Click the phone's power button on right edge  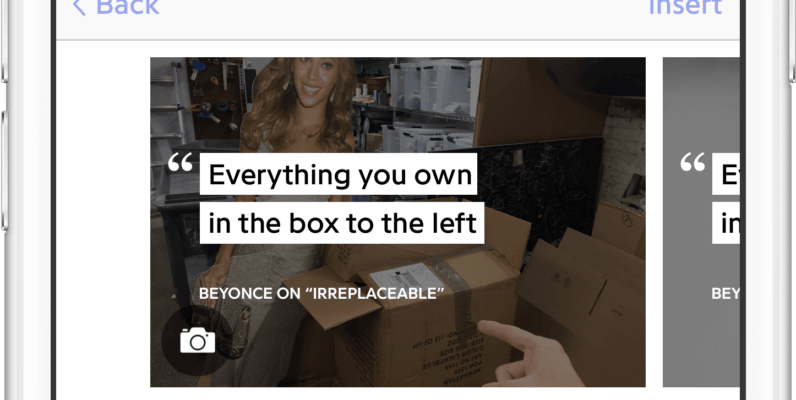click(x=792, y=41)
